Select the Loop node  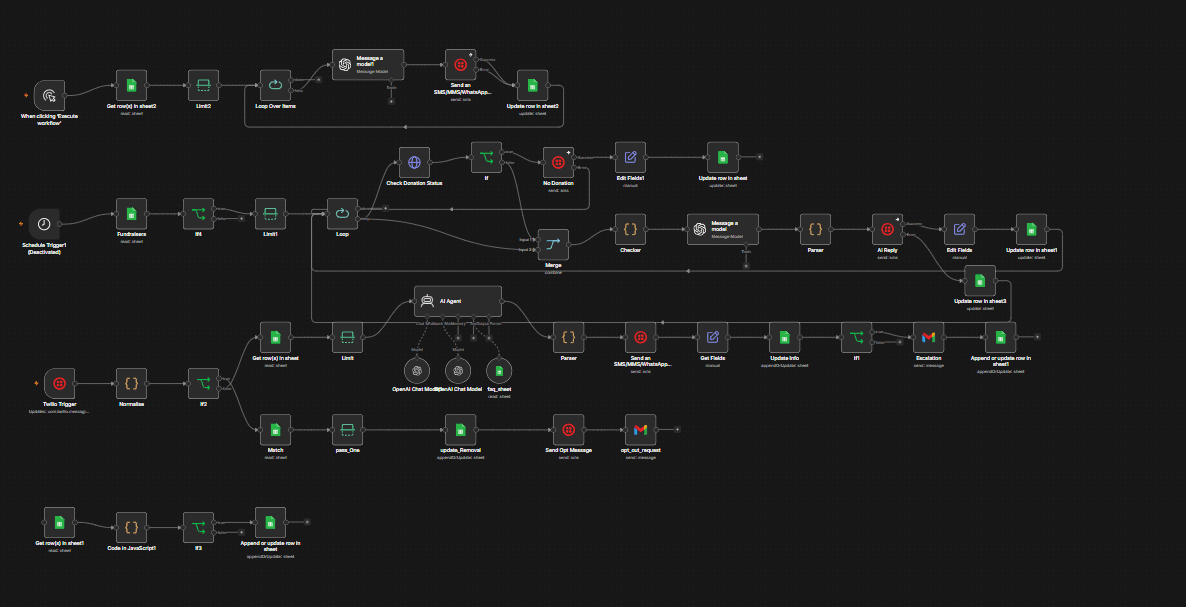342,214
